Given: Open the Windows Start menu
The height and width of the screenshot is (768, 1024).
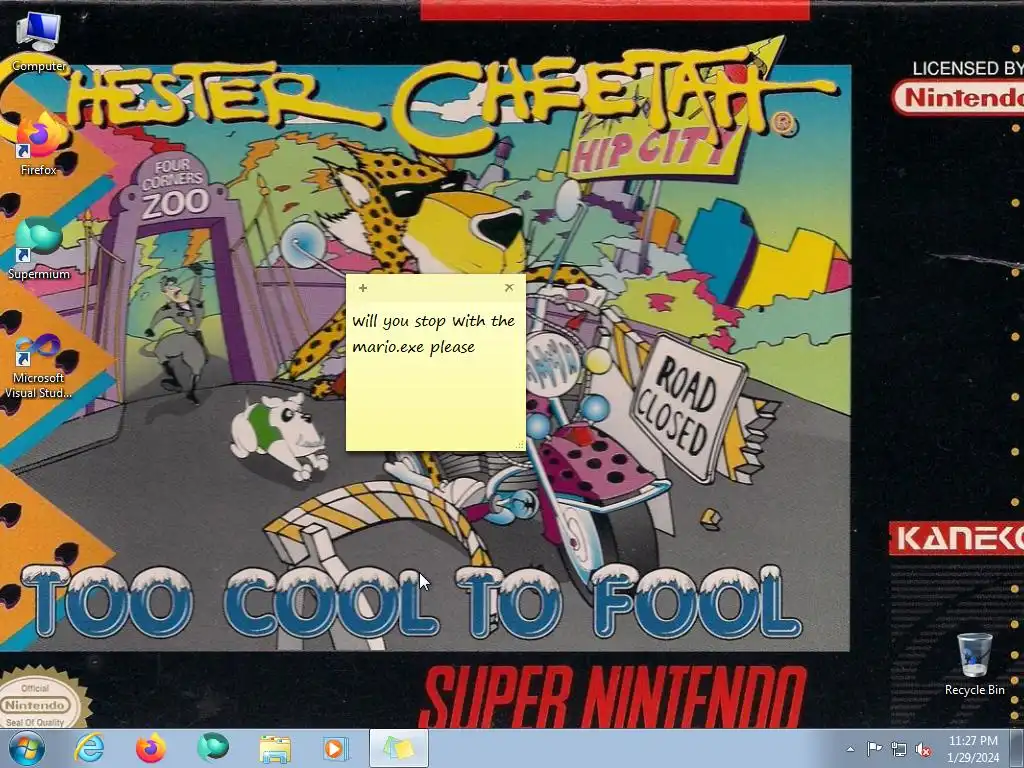Looking at the screenshot, I should pyautogui.click(x=27, y=748).
